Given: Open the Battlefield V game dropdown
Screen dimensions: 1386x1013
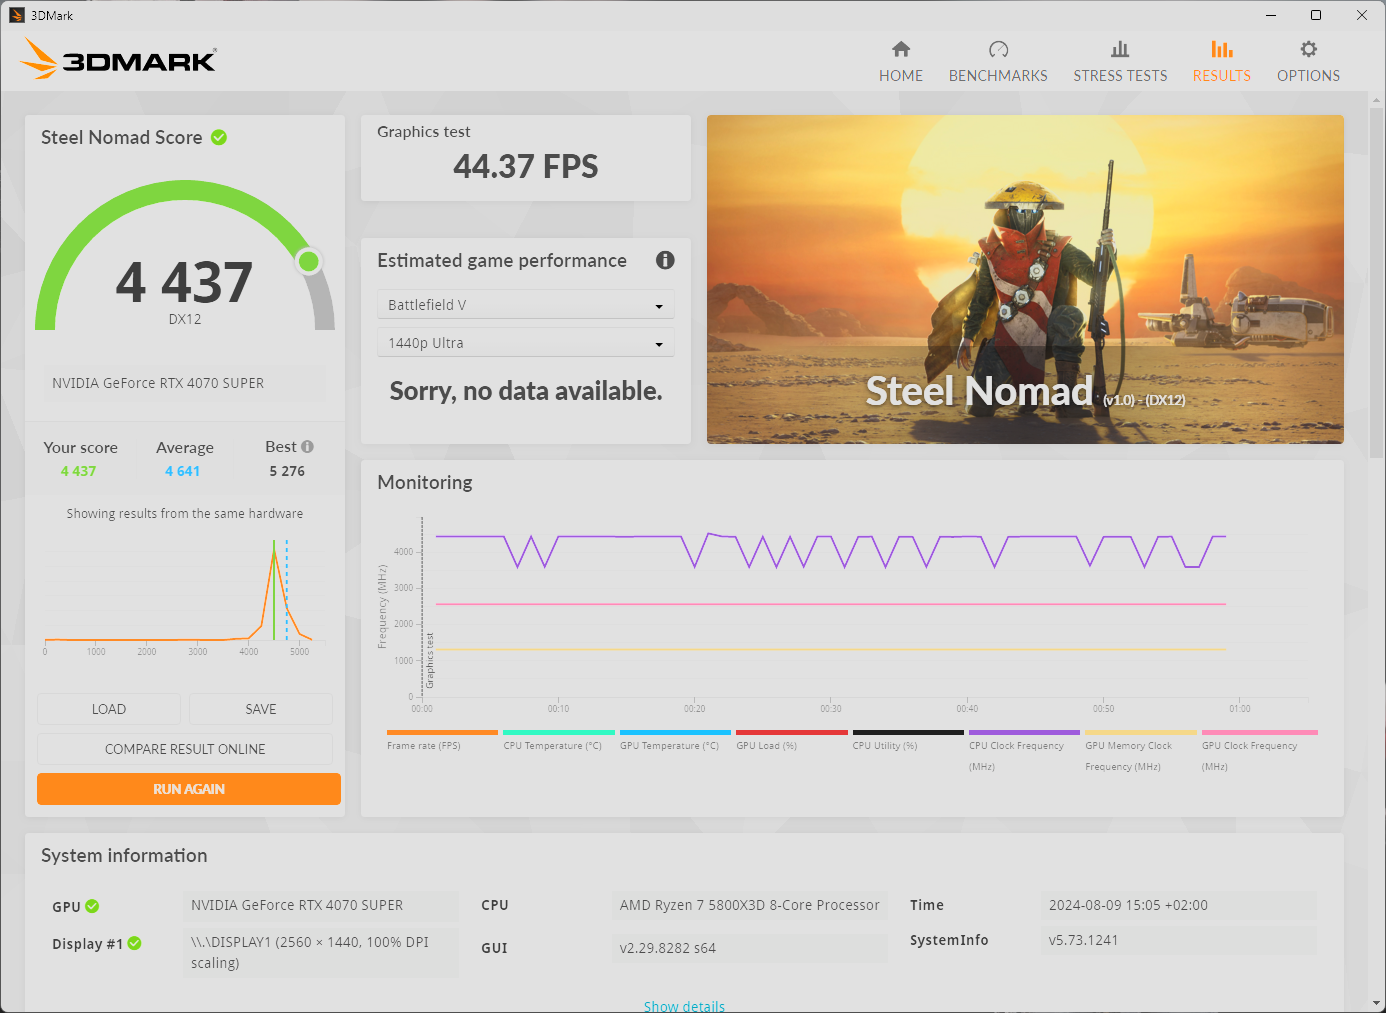Looking at the screenshot, I should pyautogui.click(x=526, y=305).
